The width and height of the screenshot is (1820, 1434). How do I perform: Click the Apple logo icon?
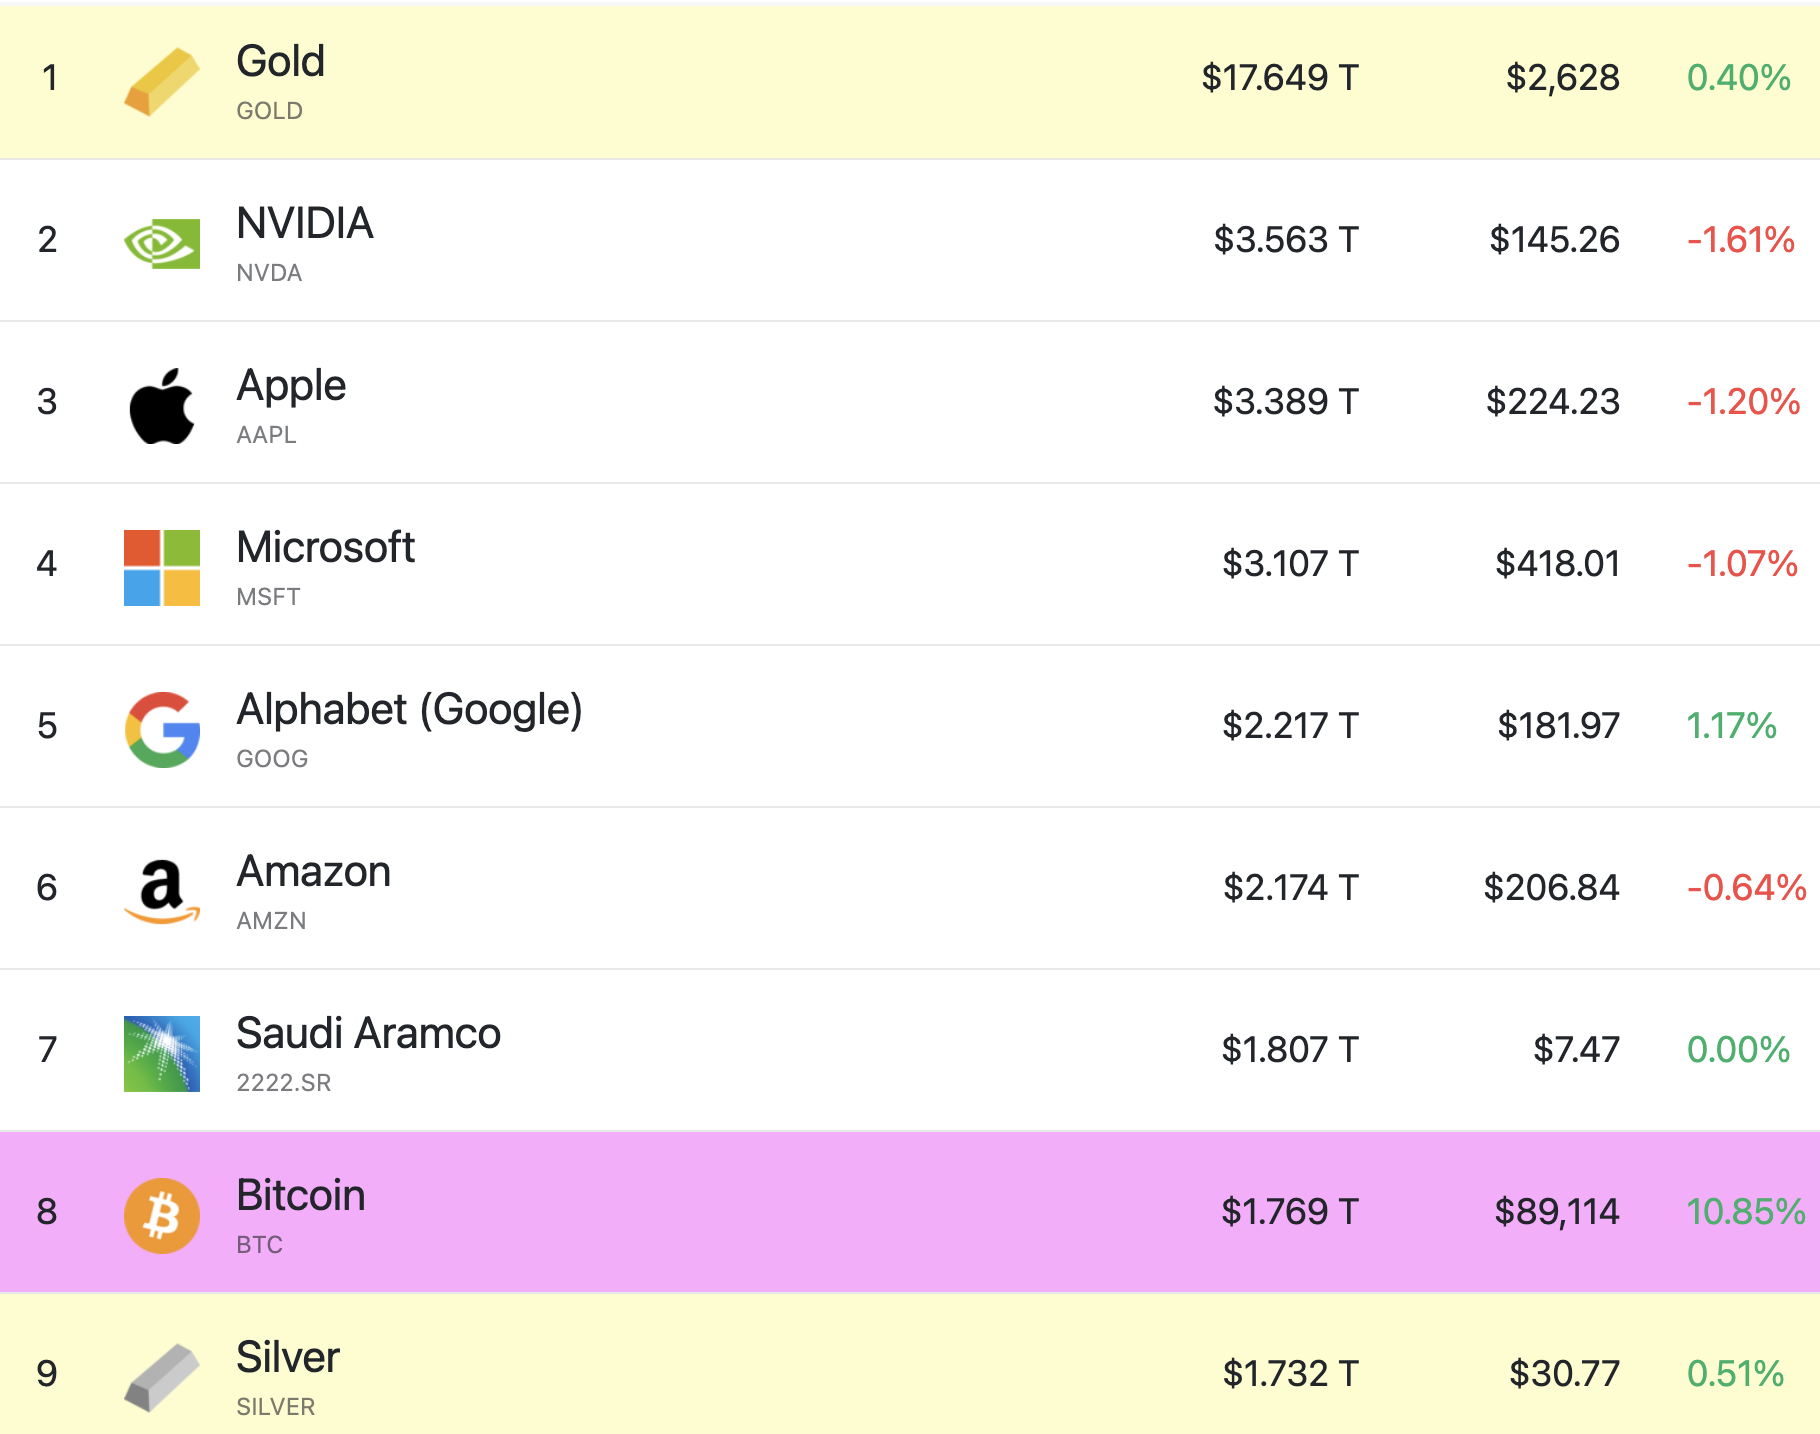[x=161, y=405]
